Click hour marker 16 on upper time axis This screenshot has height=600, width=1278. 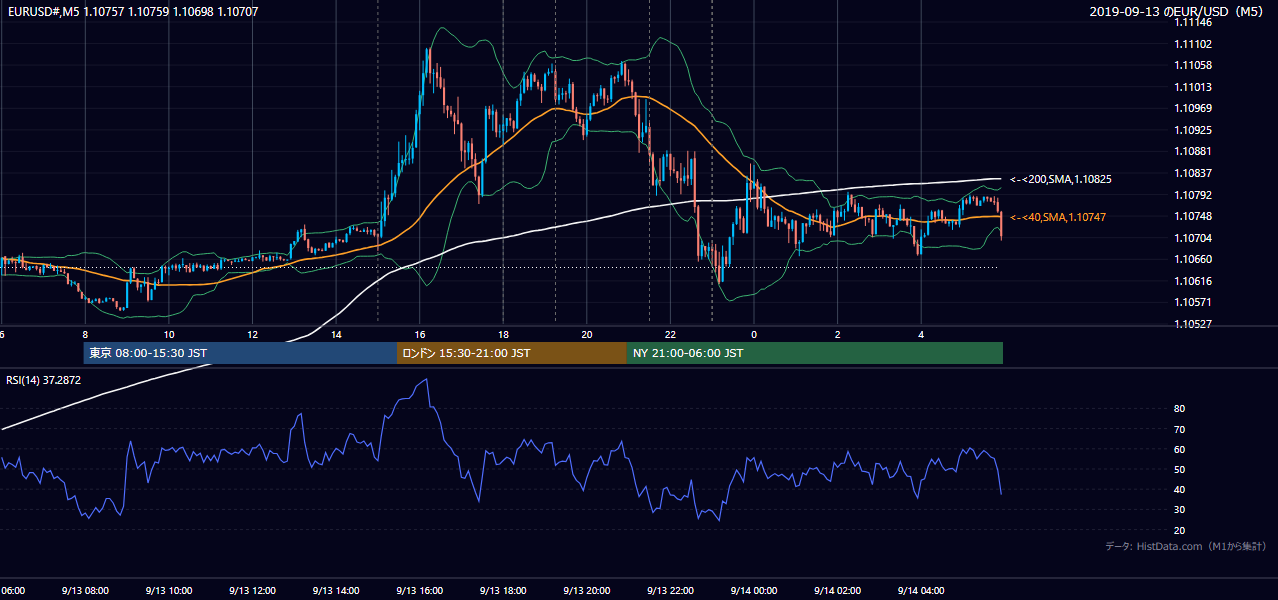pos(420,334)
